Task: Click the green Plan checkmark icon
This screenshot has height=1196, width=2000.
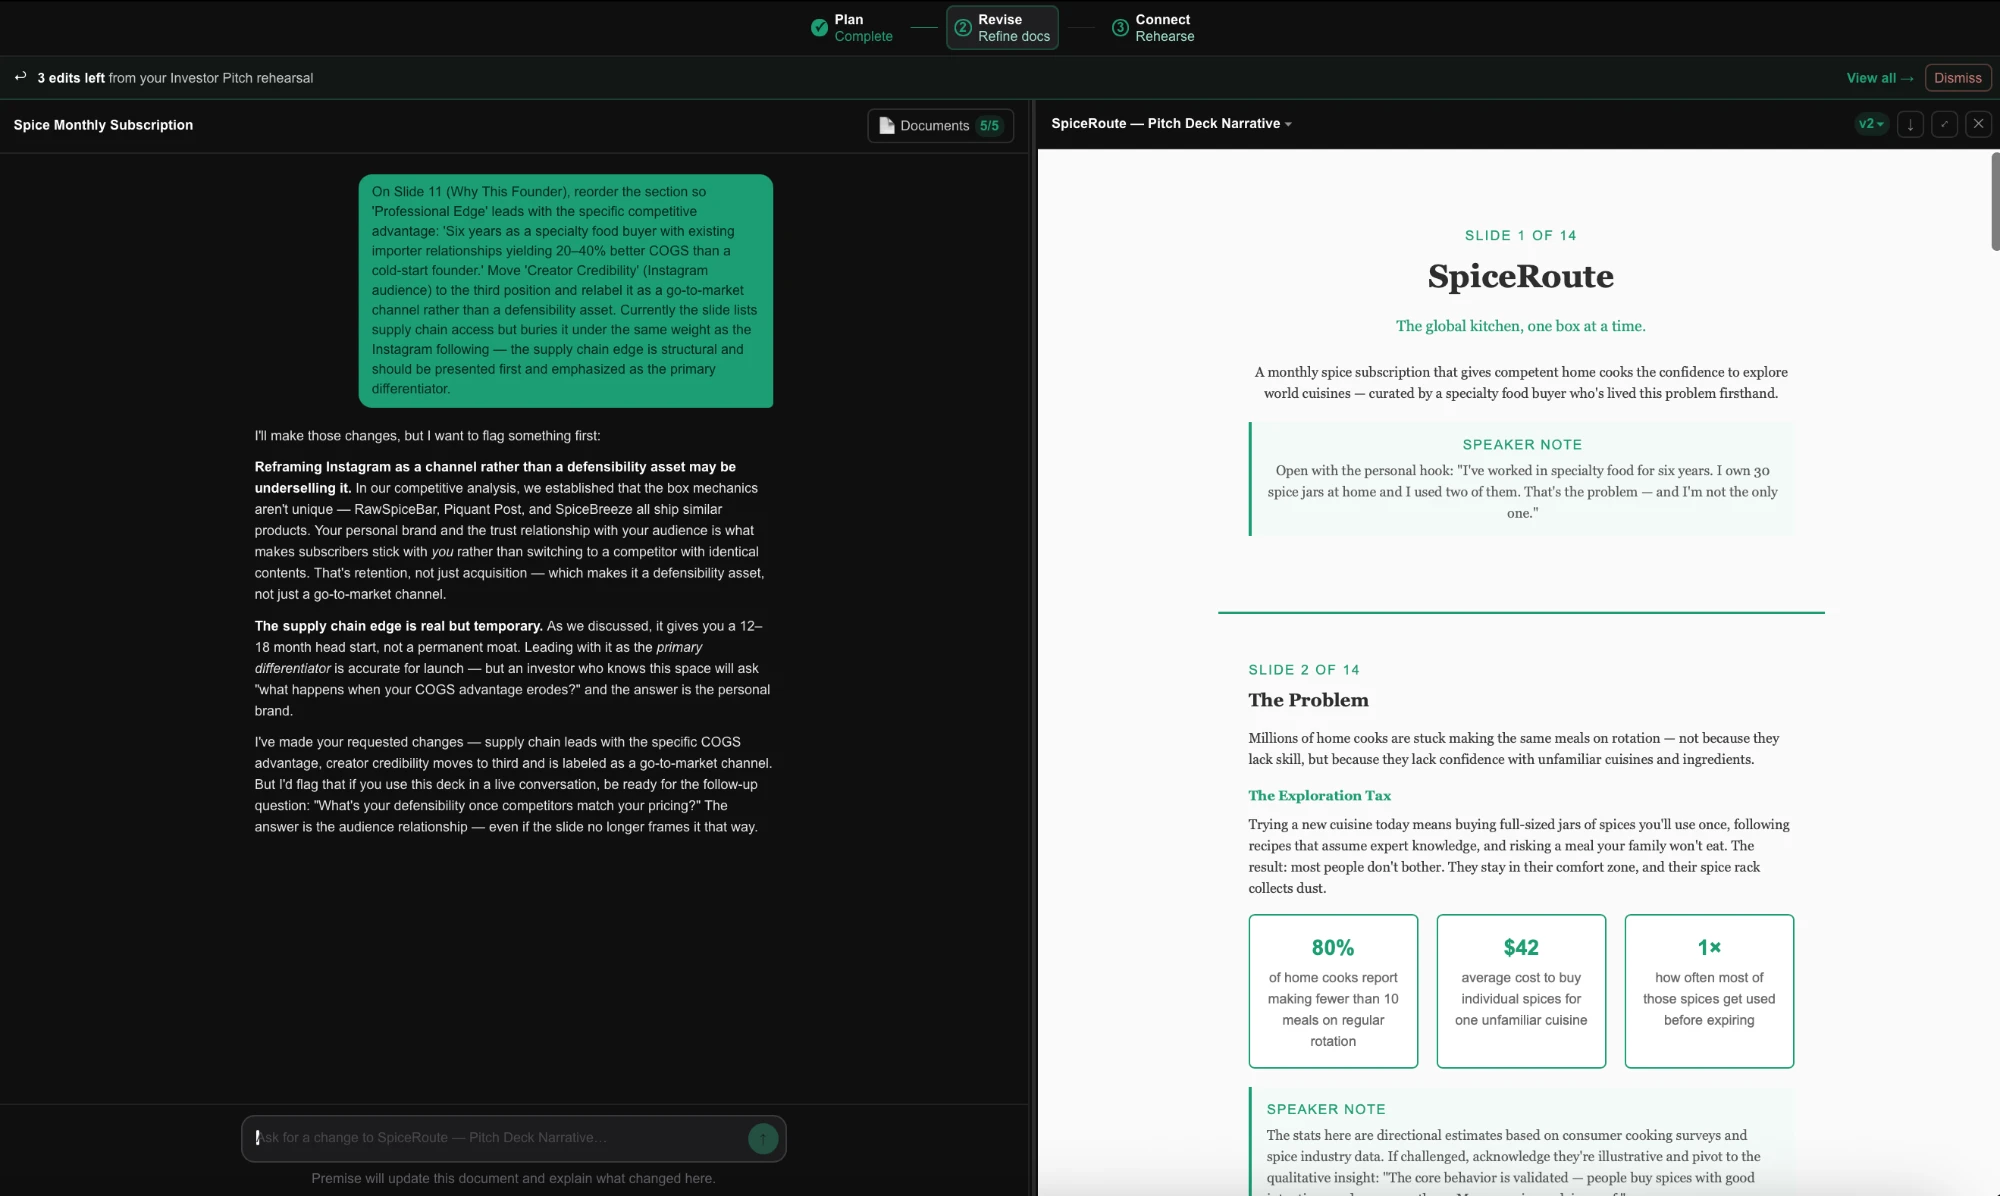Action: (819, 28)
